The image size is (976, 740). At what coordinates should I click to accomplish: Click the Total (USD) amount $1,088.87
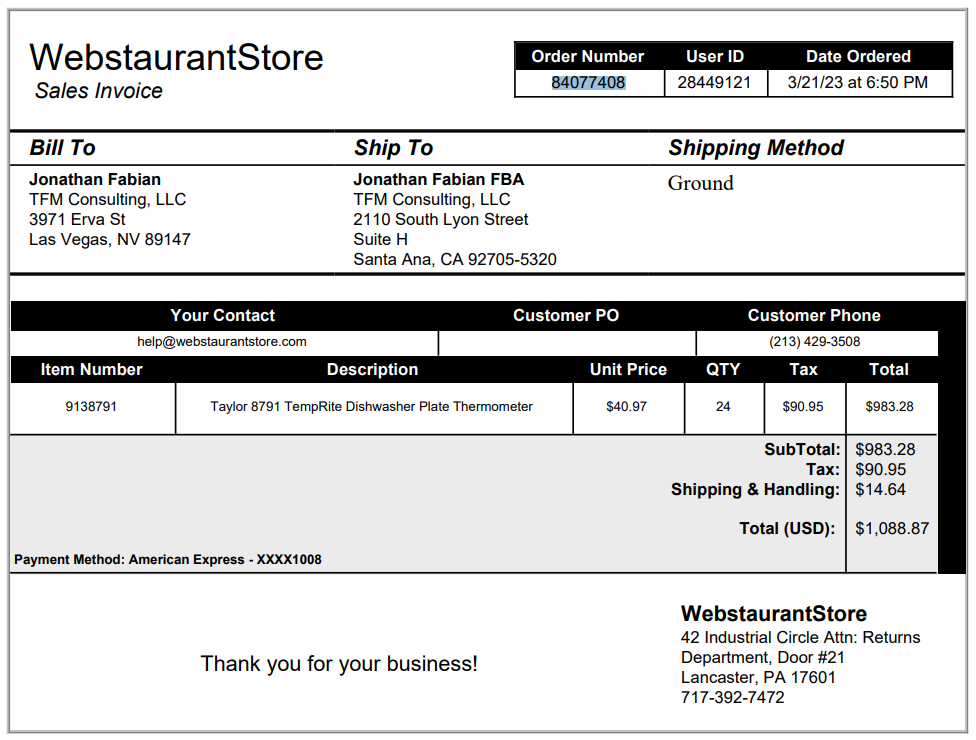click(892, 529)
